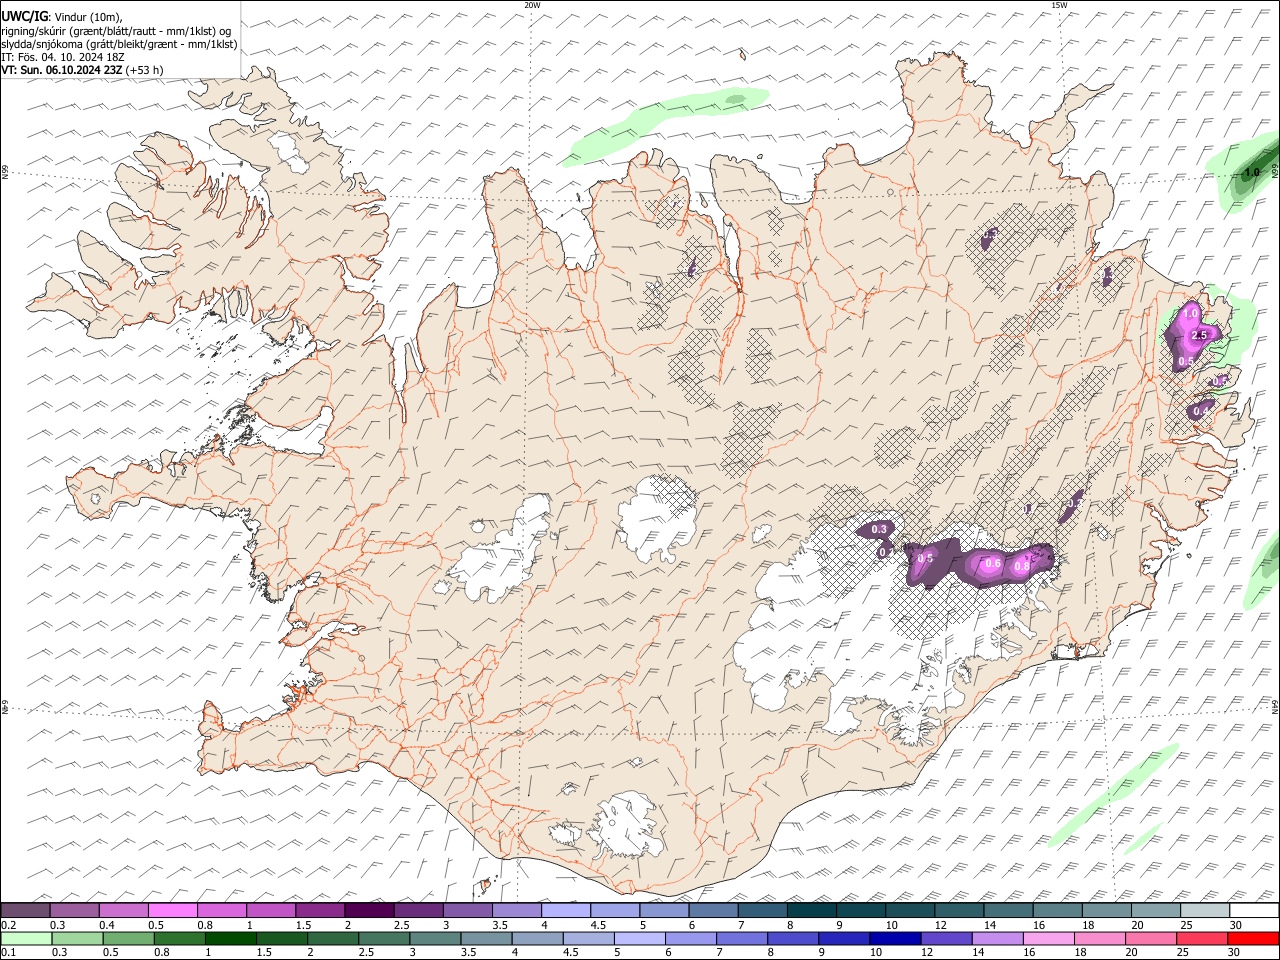Select the white upper swatch labeled 30
The image size is (1280, 960).
[1255, 911]
